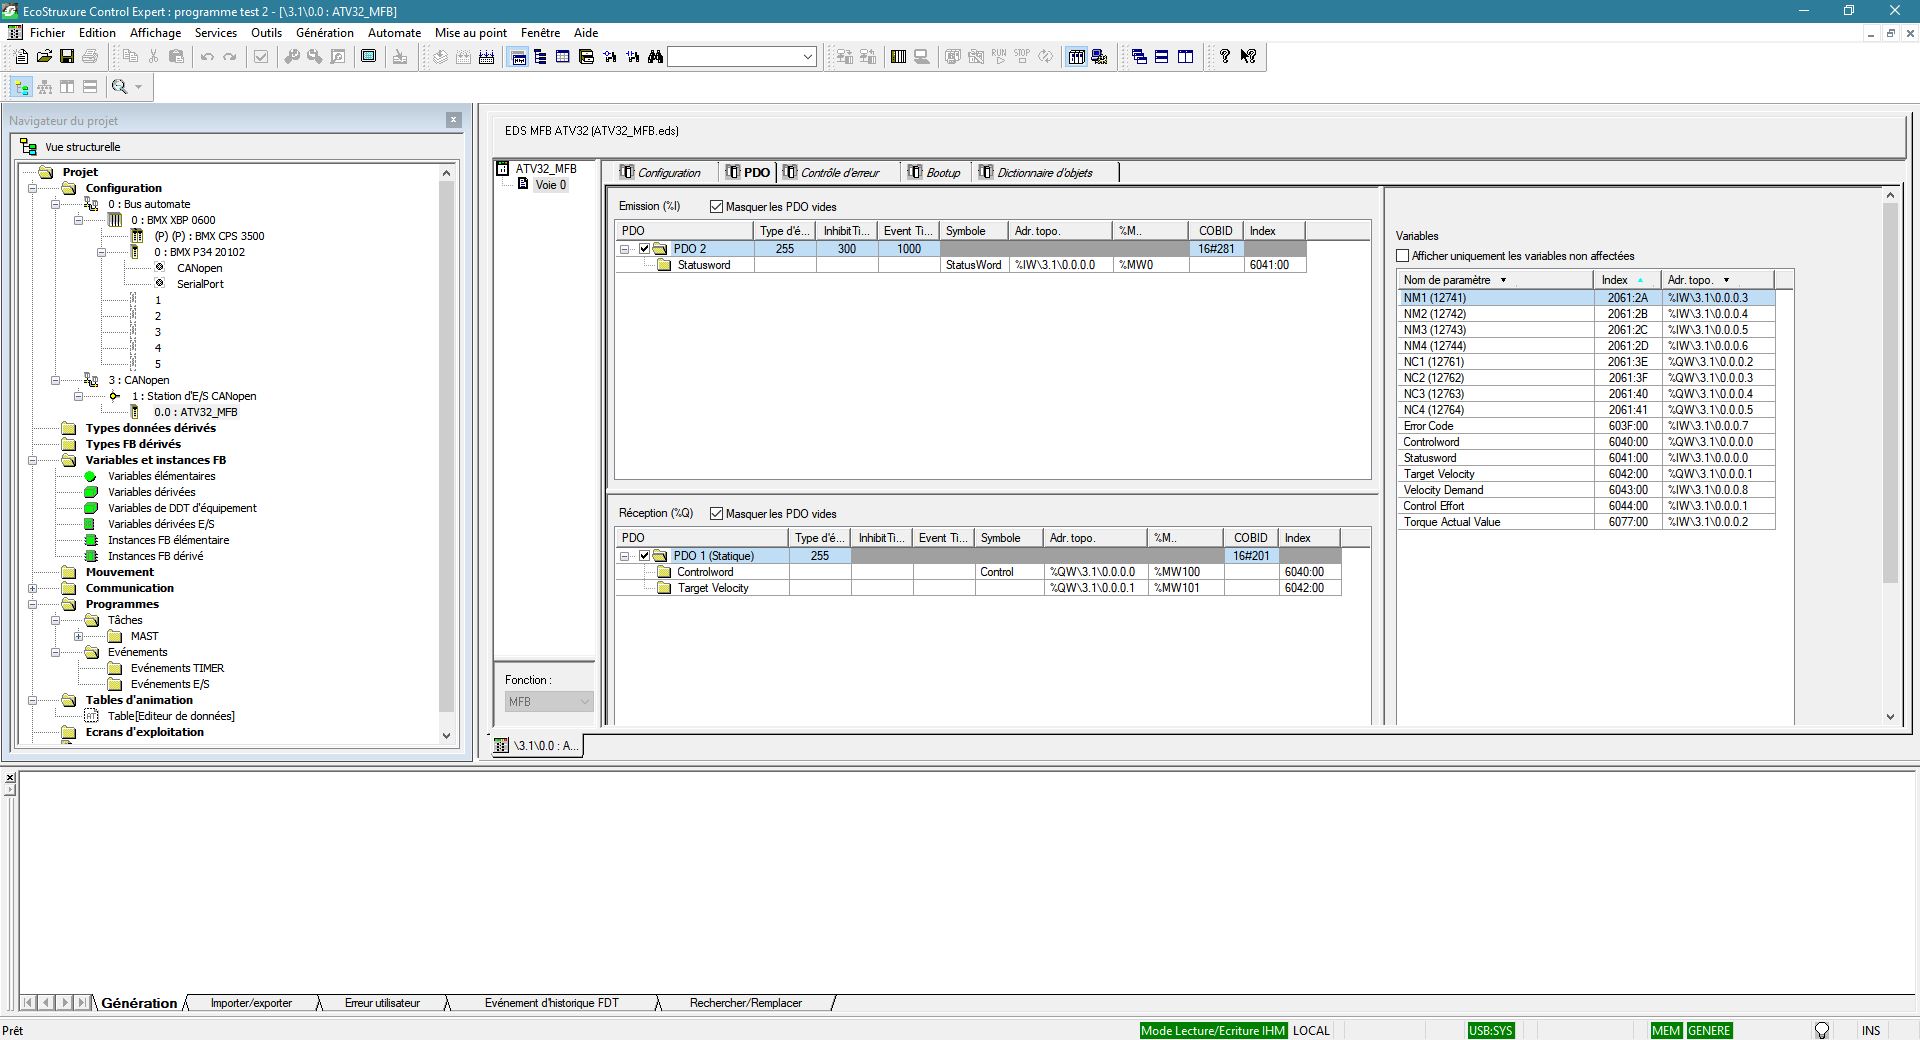
Task: Toggle Masquer les PDO vides under Réception
Action: click(x=716, y=514)
